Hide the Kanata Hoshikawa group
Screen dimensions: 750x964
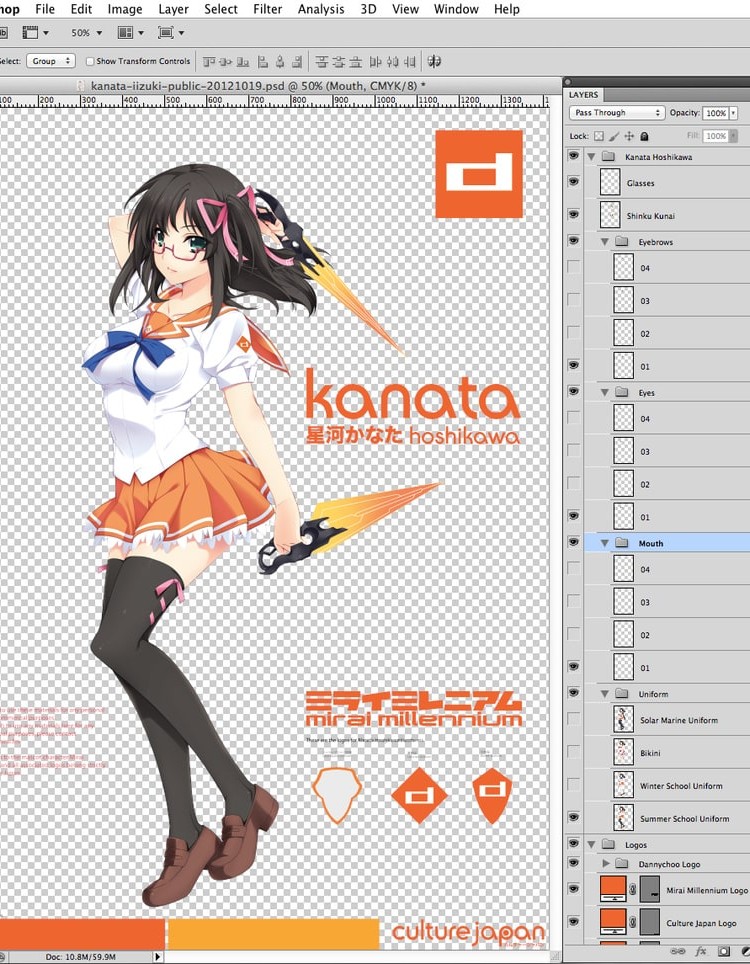click(574, 156)
